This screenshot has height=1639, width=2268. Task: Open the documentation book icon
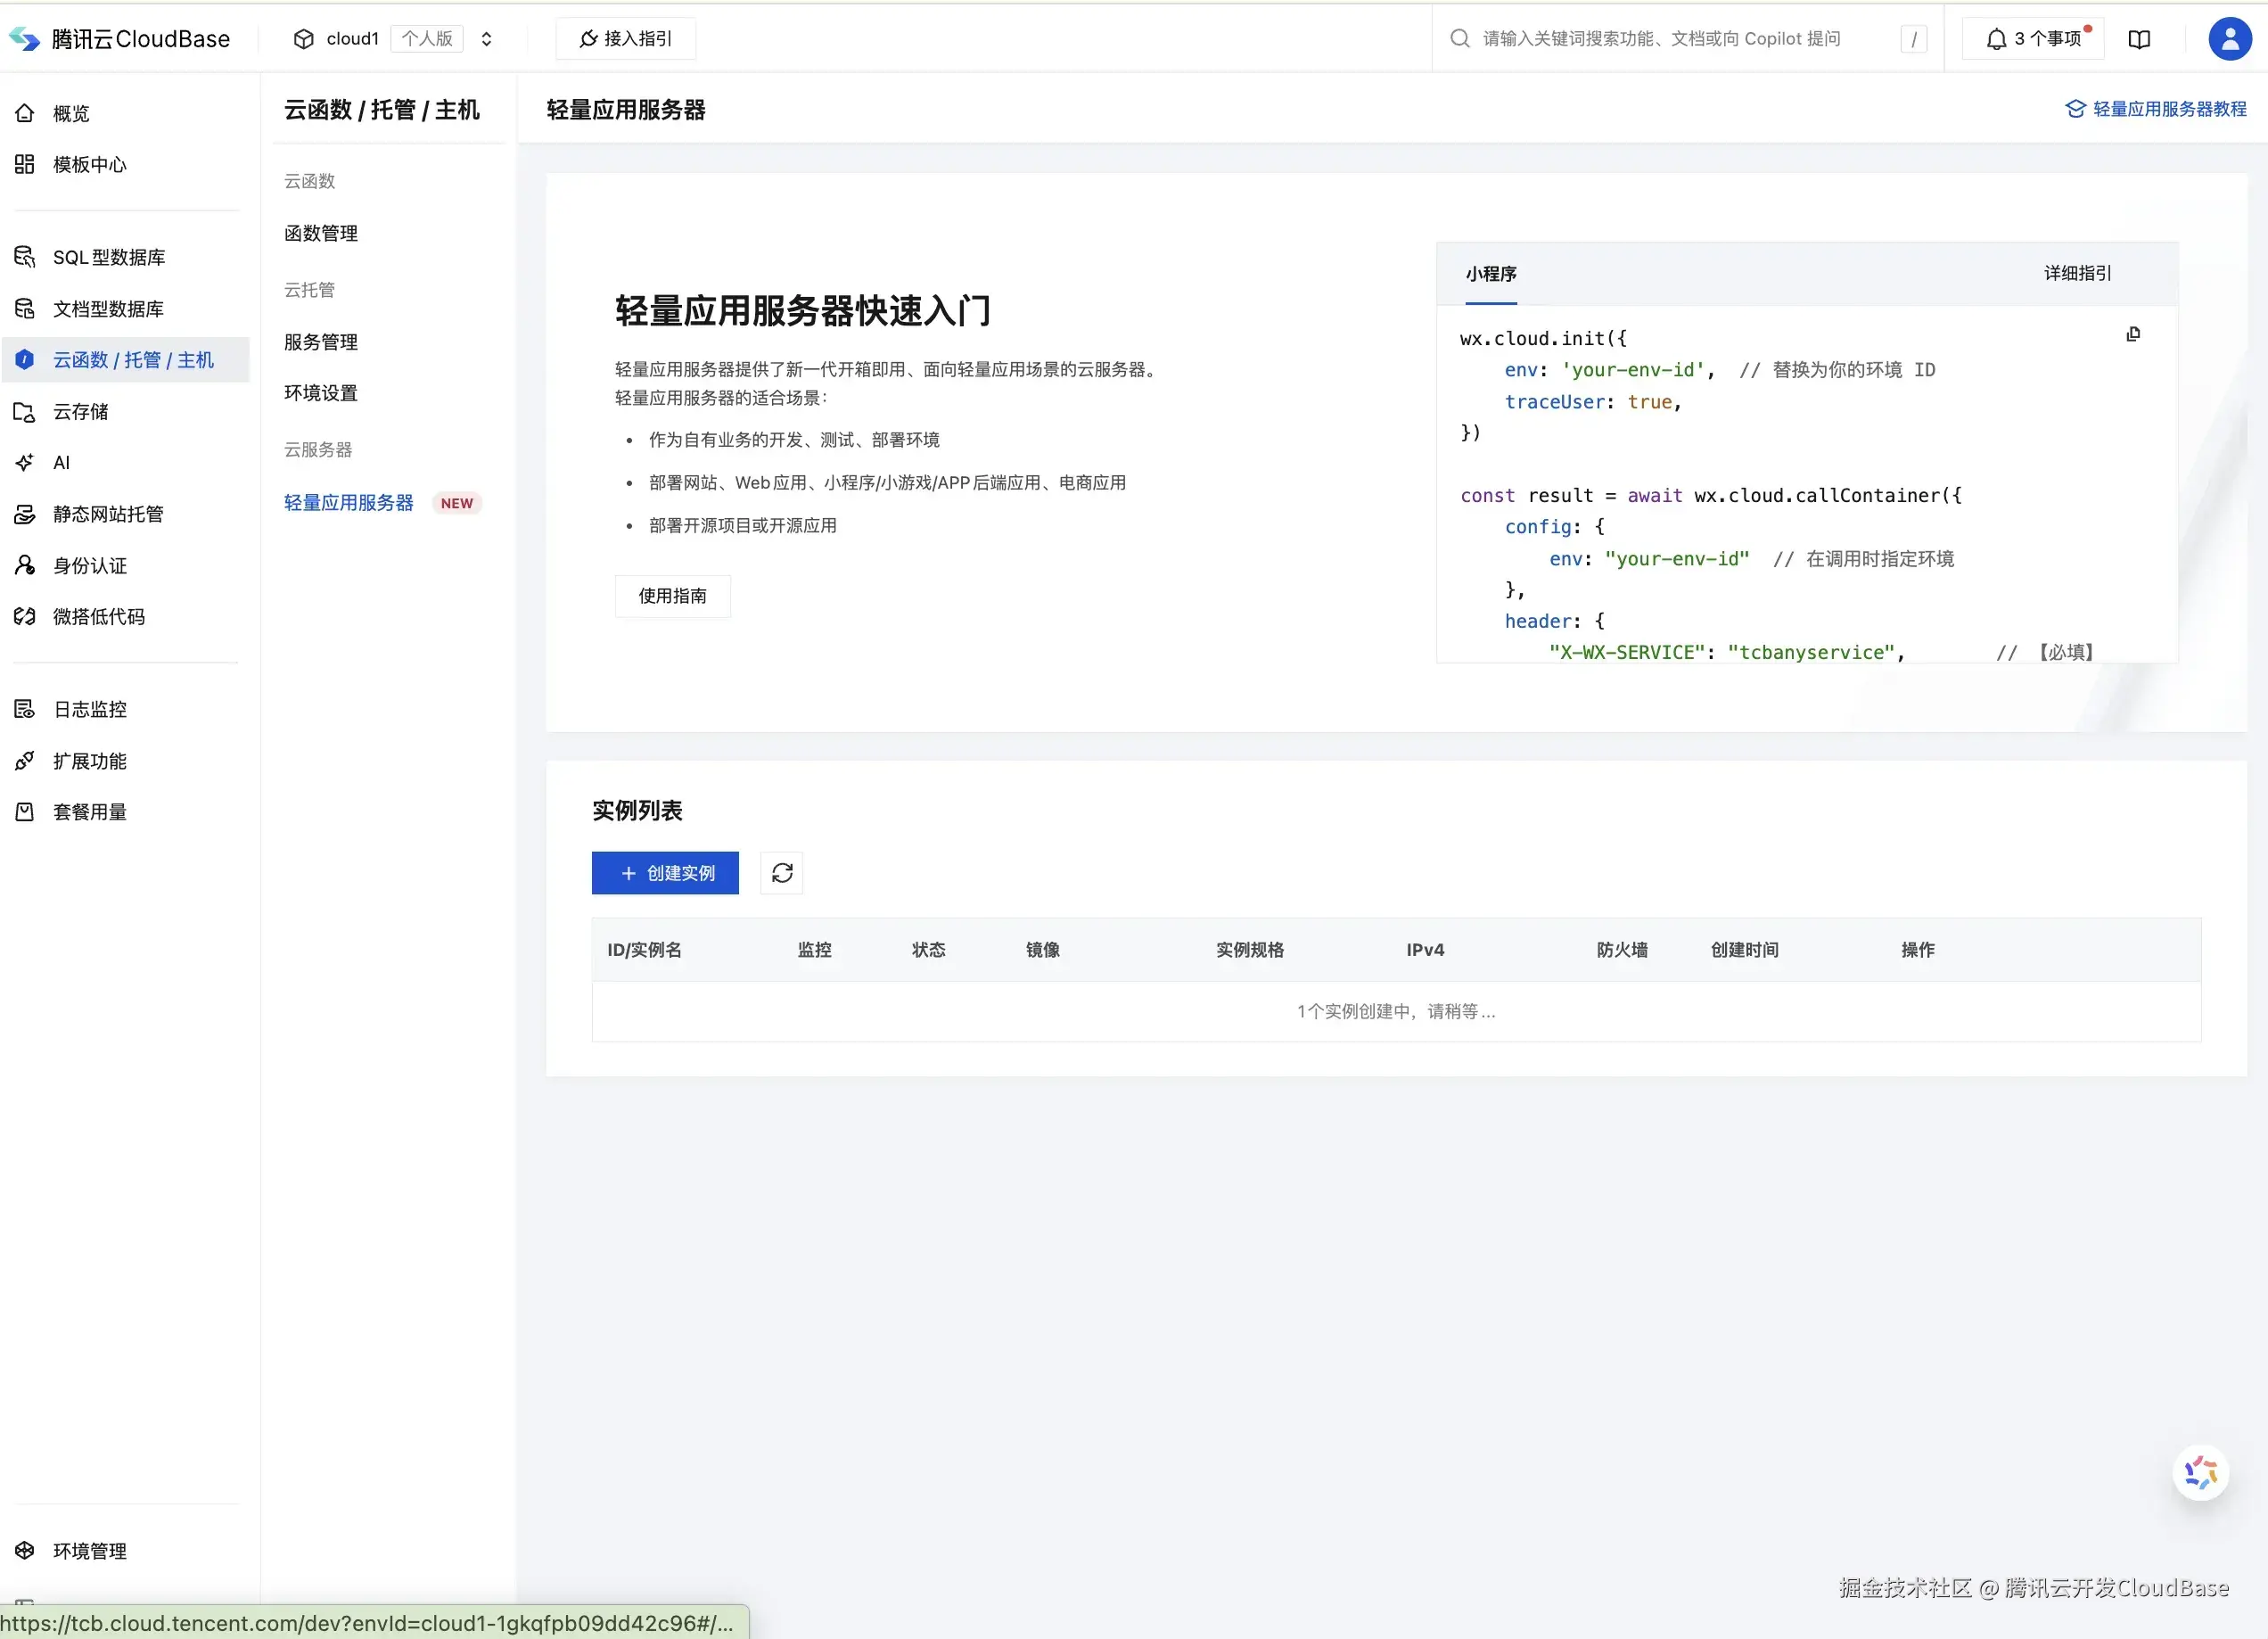(x=2140, y=39)
